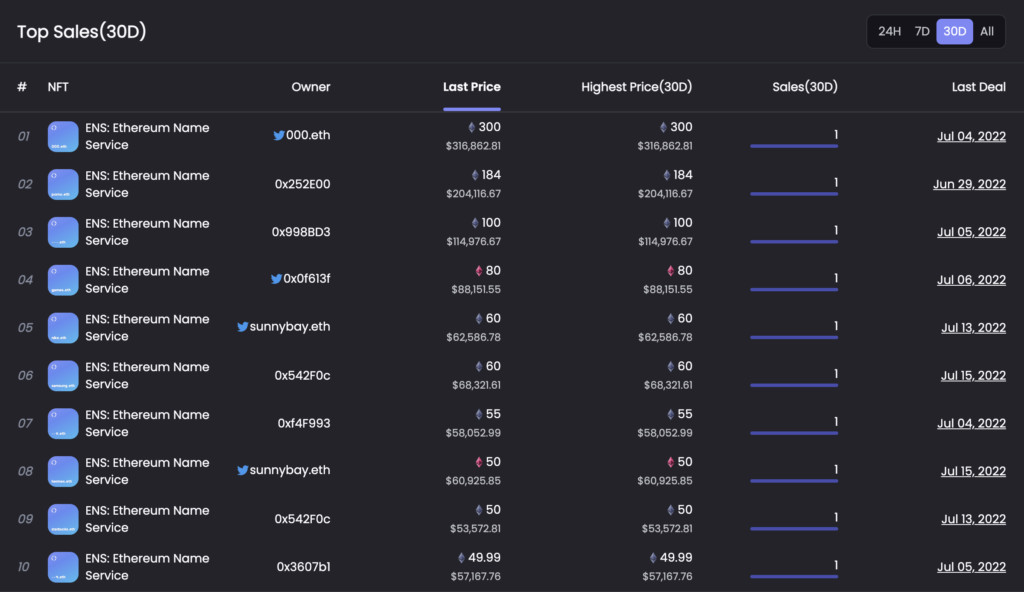Click ETH icon beside Highest Price 100
This screenshot has width=1024, height=592.
667,223
